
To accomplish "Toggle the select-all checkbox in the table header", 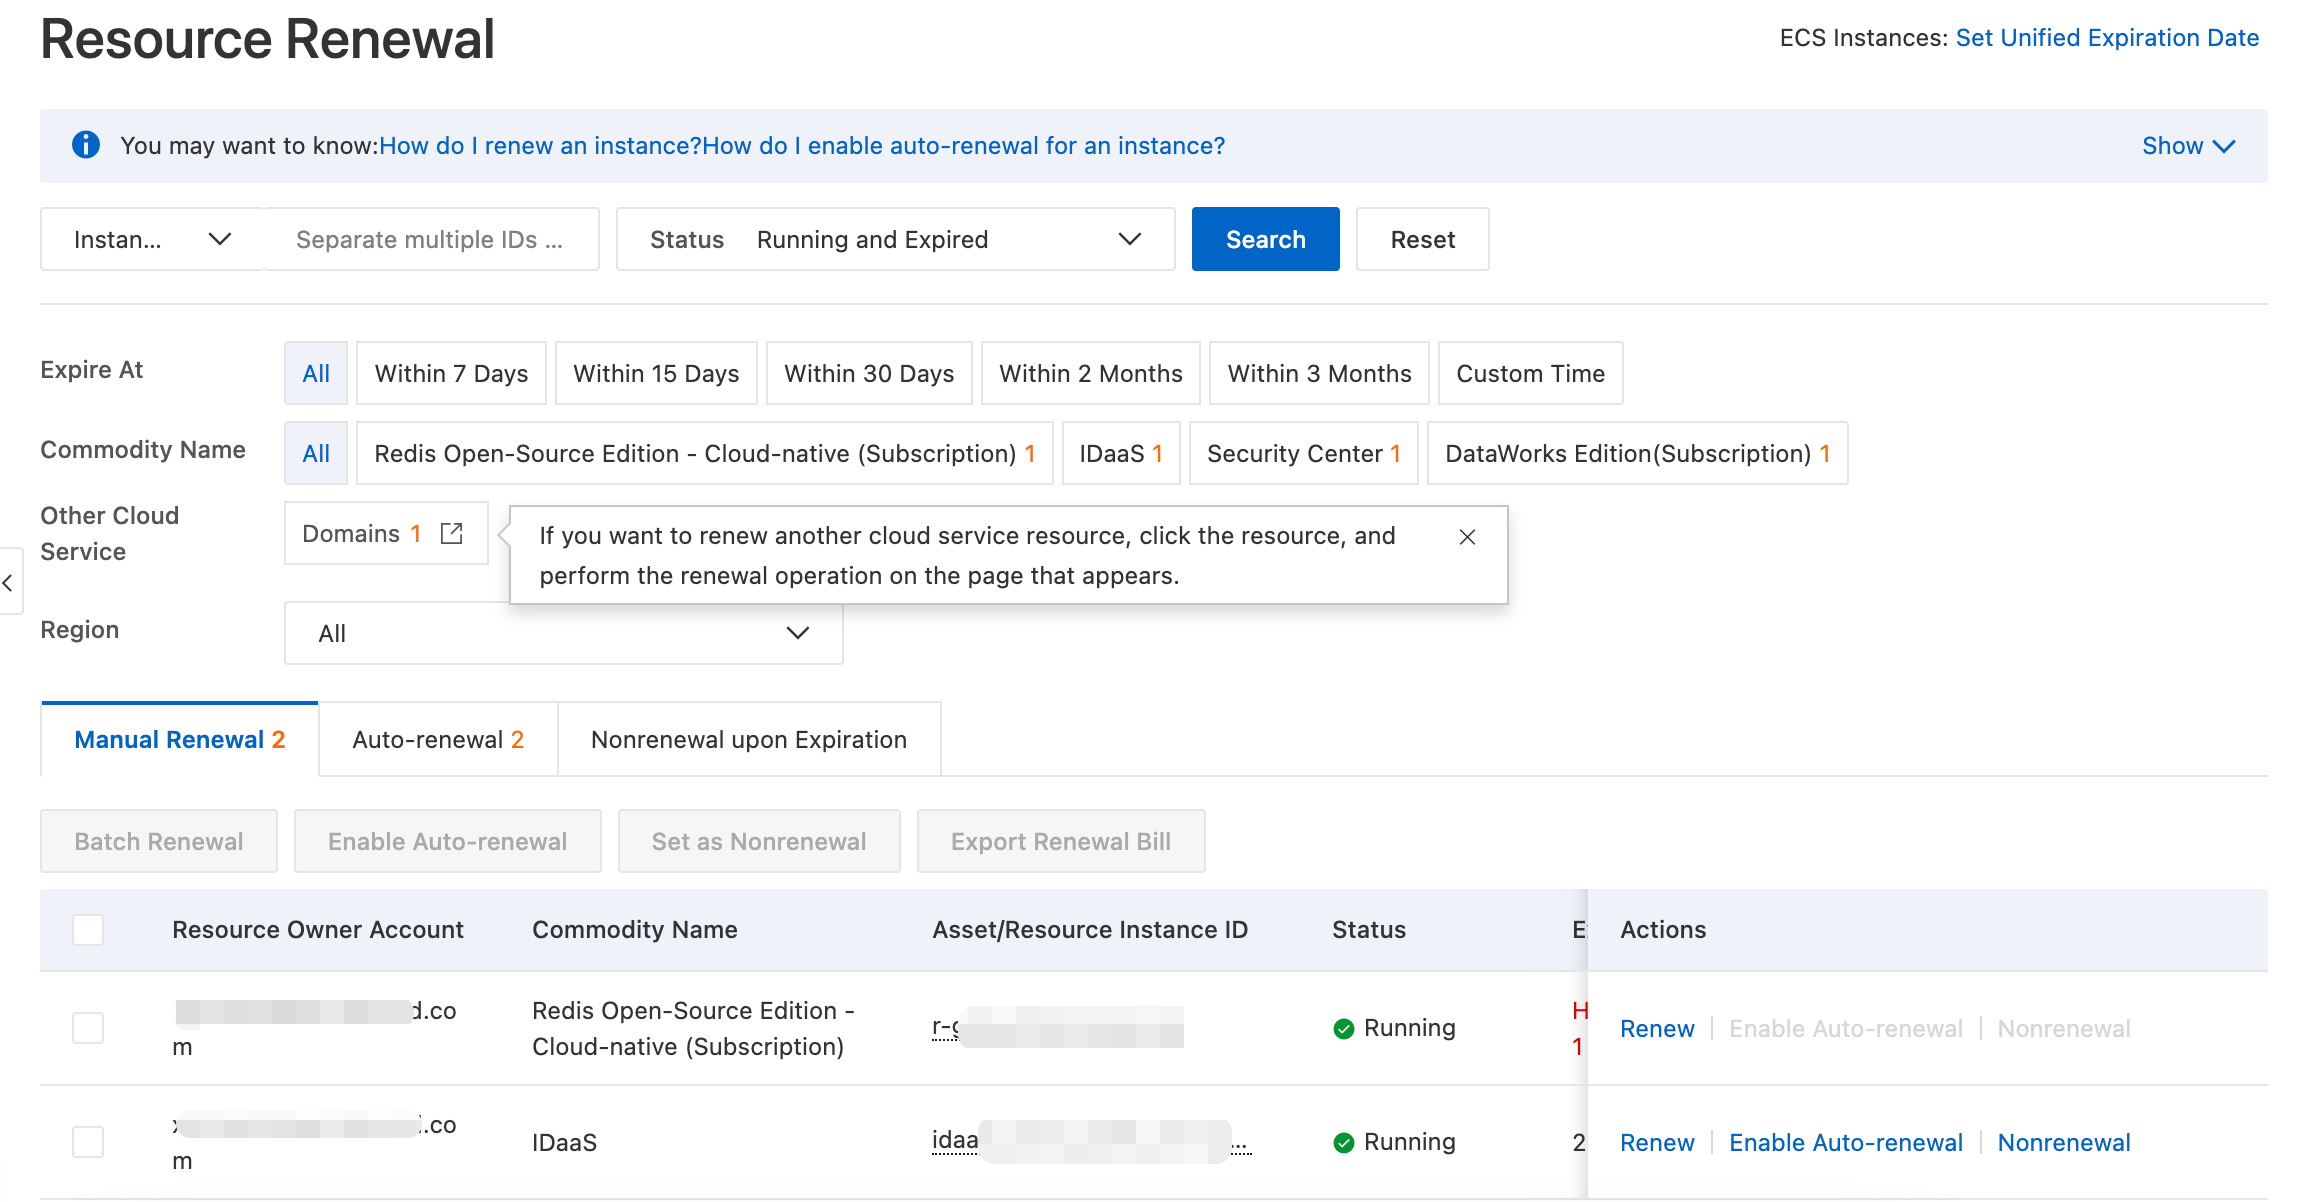I will (88, 930).
